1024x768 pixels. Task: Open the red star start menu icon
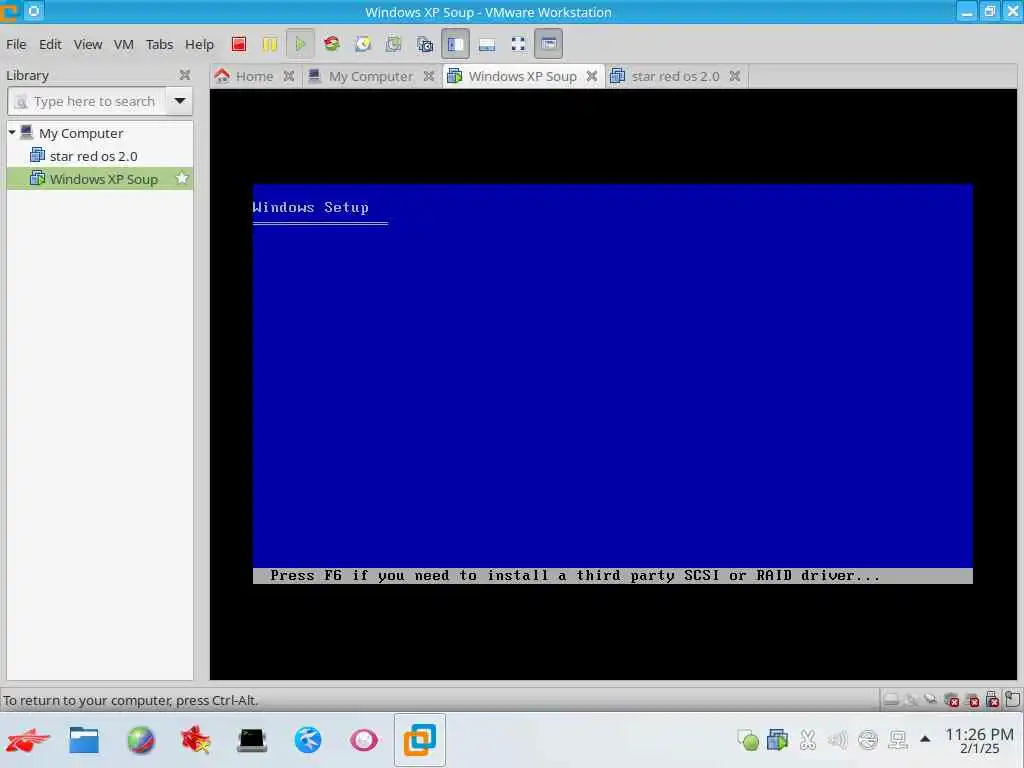27,741
